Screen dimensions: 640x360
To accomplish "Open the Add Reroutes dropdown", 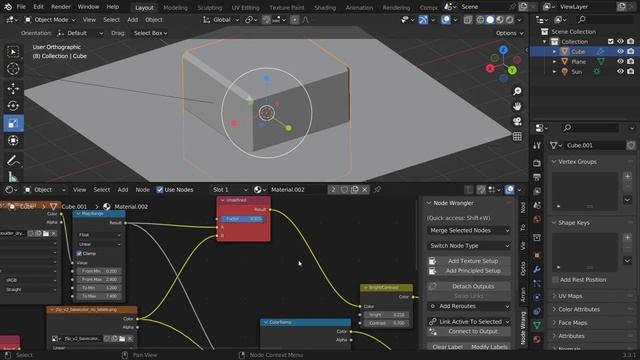I will [x=469, y=306].
